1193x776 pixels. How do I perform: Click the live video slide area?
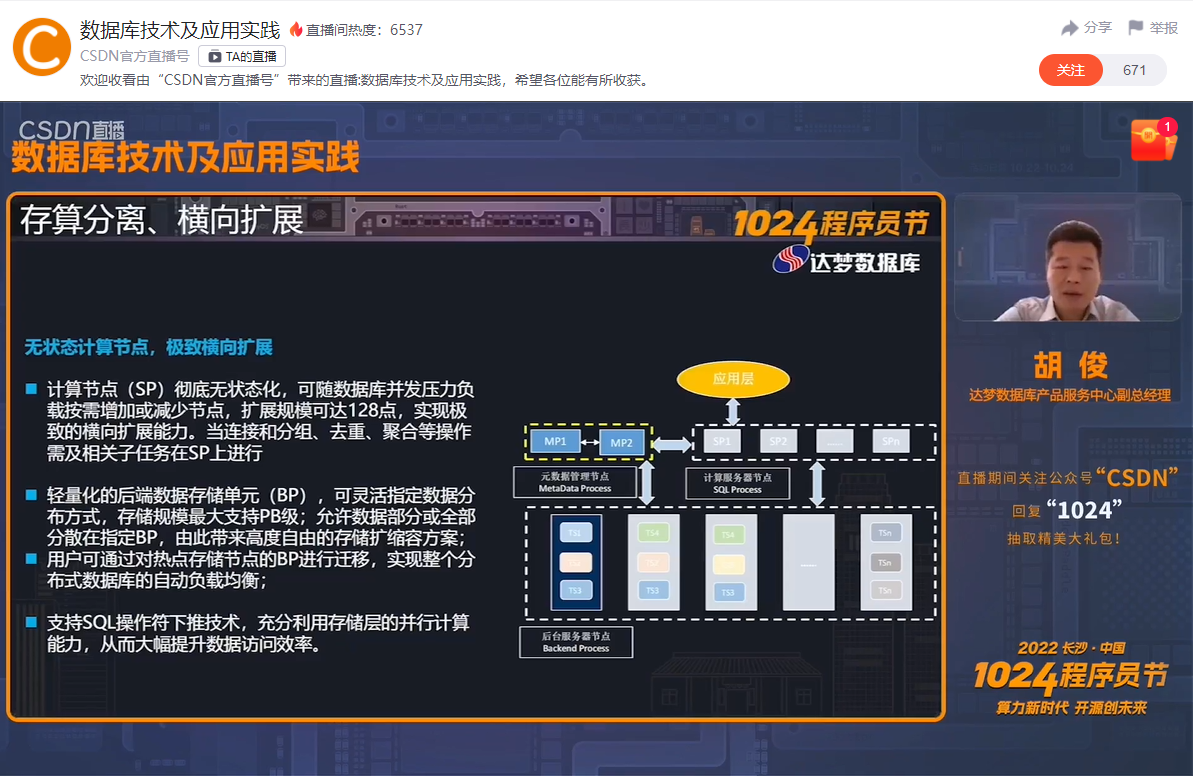476,456
